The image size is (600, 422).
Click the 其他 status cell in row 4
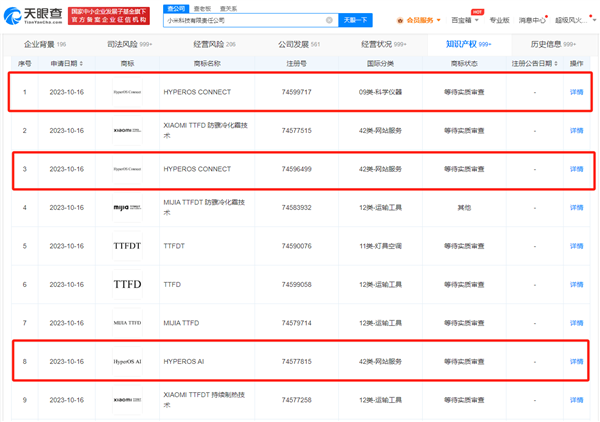464,208
